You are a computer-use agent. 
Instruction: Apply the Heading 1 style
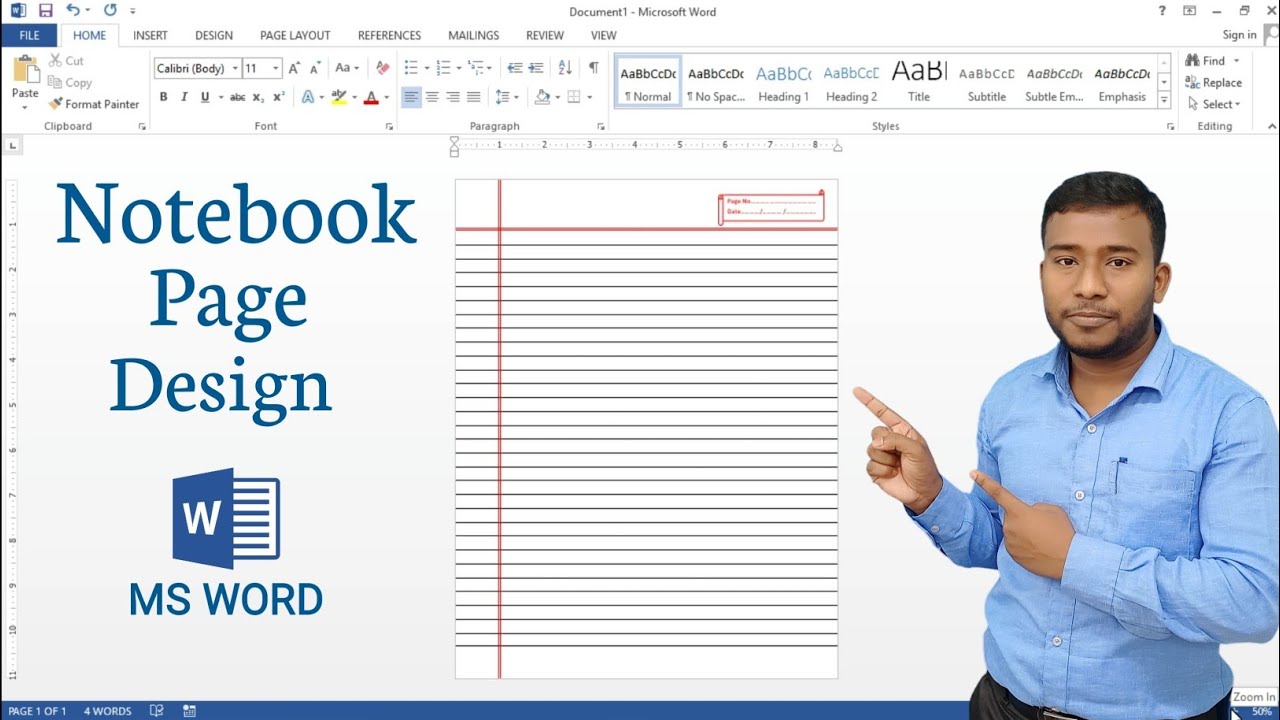784,82
